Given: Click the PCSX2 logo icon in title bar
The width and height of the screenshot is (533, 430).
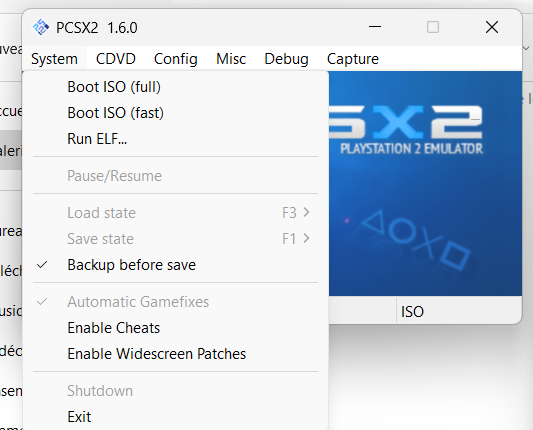Looking at the screenshot, I should click(41, 27).
